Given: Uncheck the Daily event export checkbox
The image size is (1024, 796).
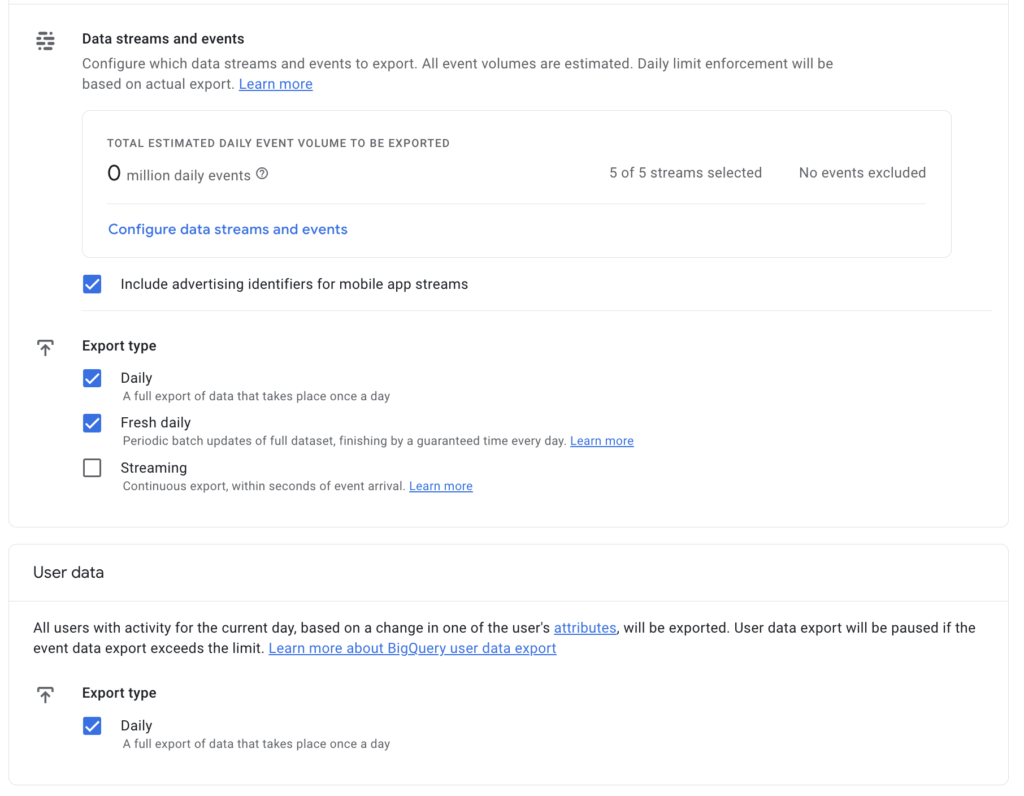Looking at the screenshot, I should [92, 378].
